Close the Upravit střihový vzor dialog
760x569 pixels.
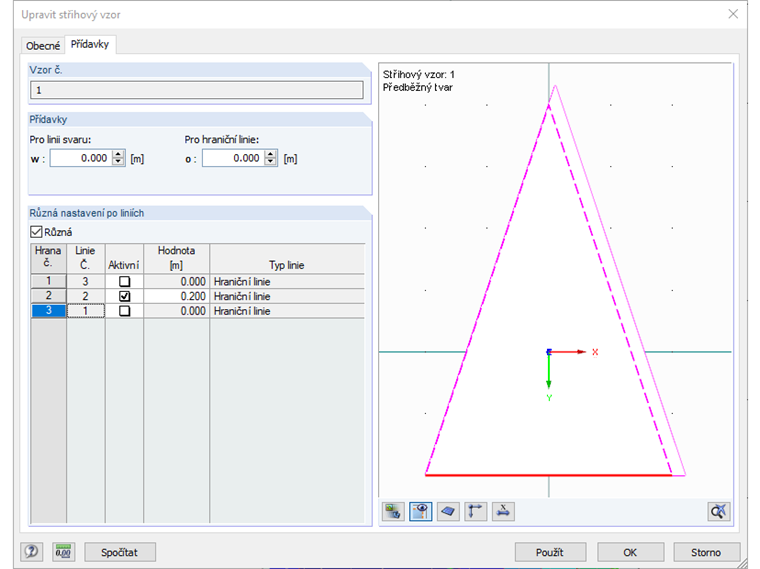733,14
